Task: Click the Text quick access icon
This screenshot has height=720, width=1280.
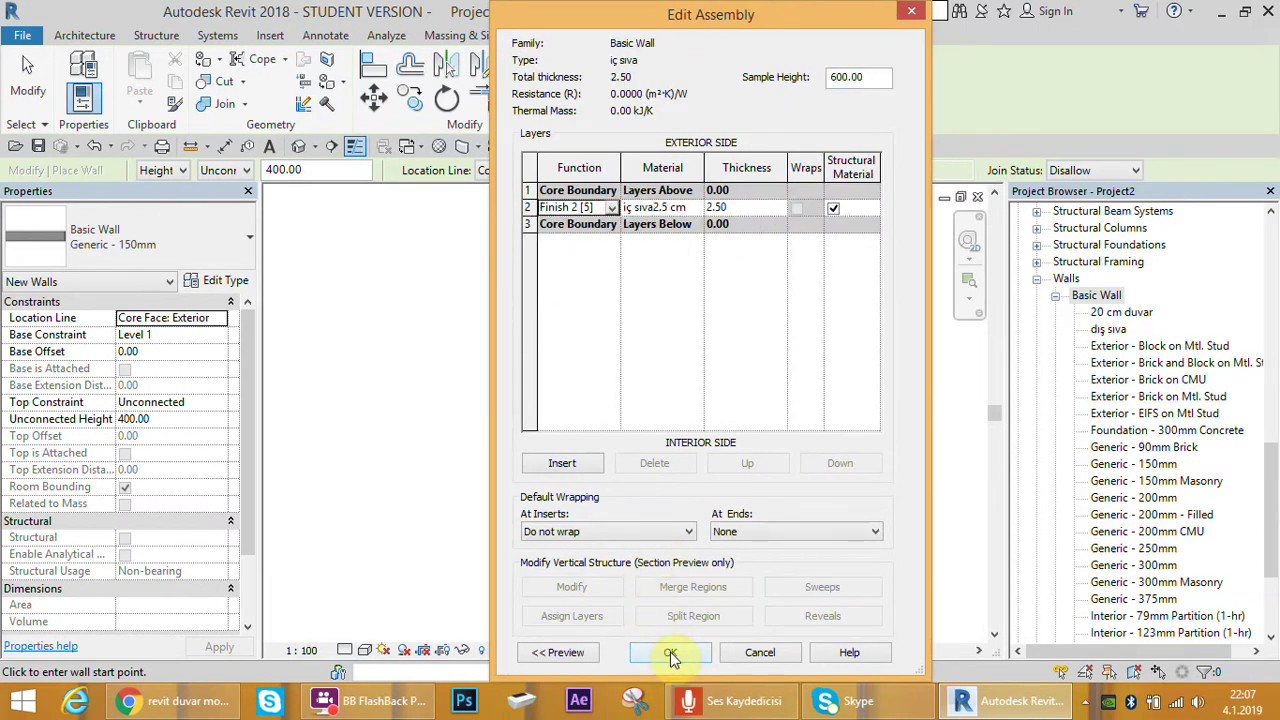Action: coord(269,146)
